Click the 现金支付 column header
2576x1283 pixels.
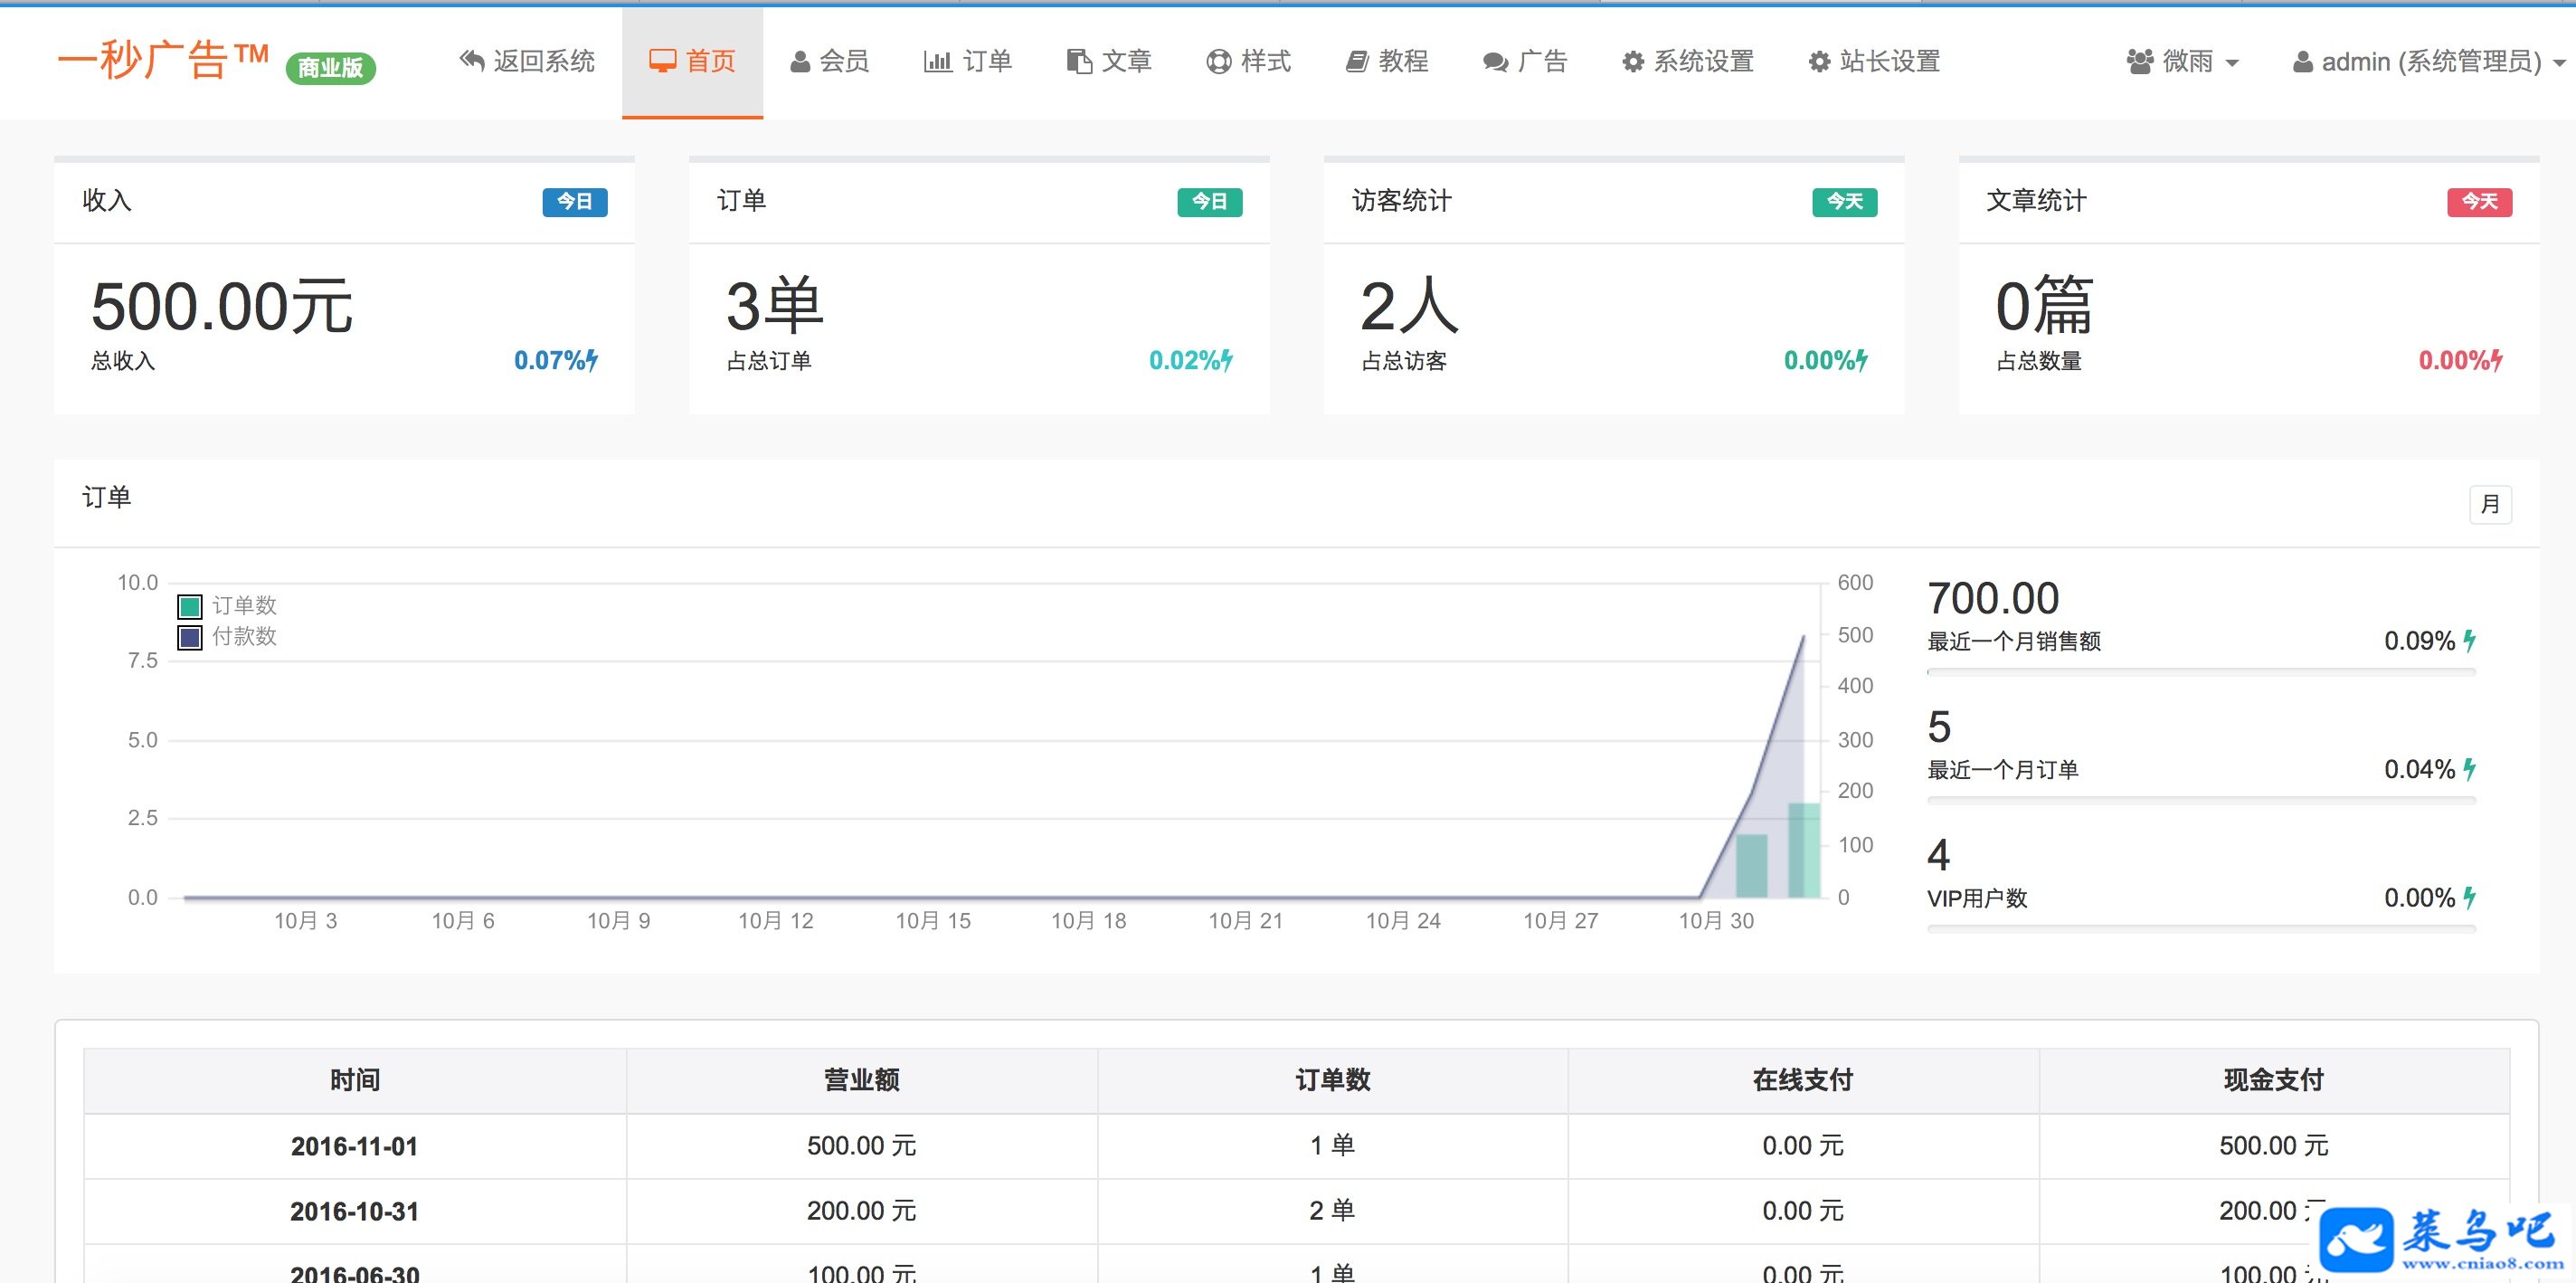2274,1080
